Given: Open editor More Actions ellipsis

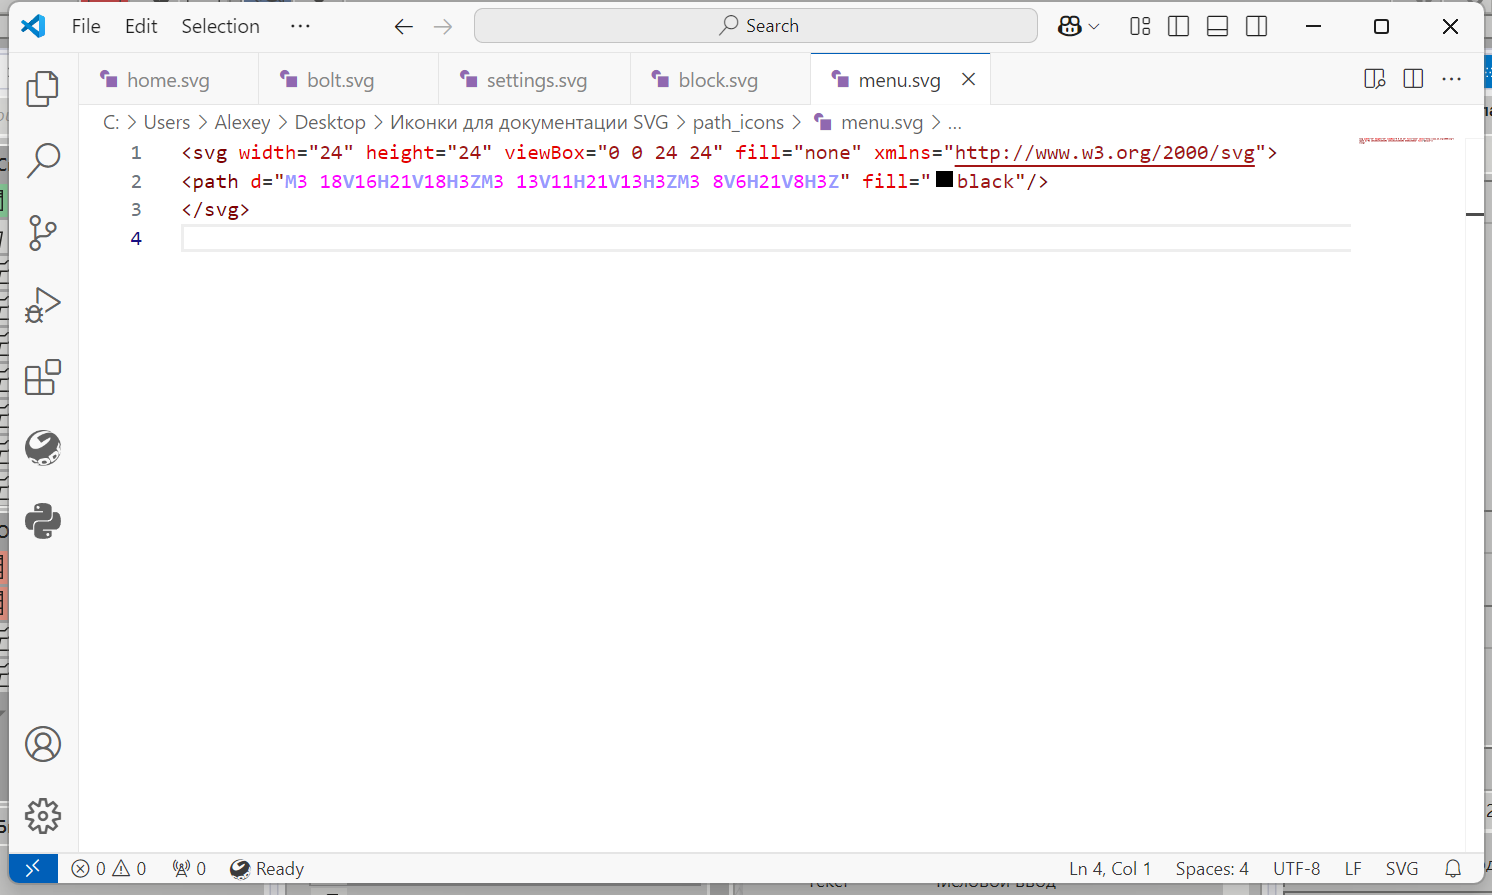Looking at the screenshot, I should (x=1451, y=79).
